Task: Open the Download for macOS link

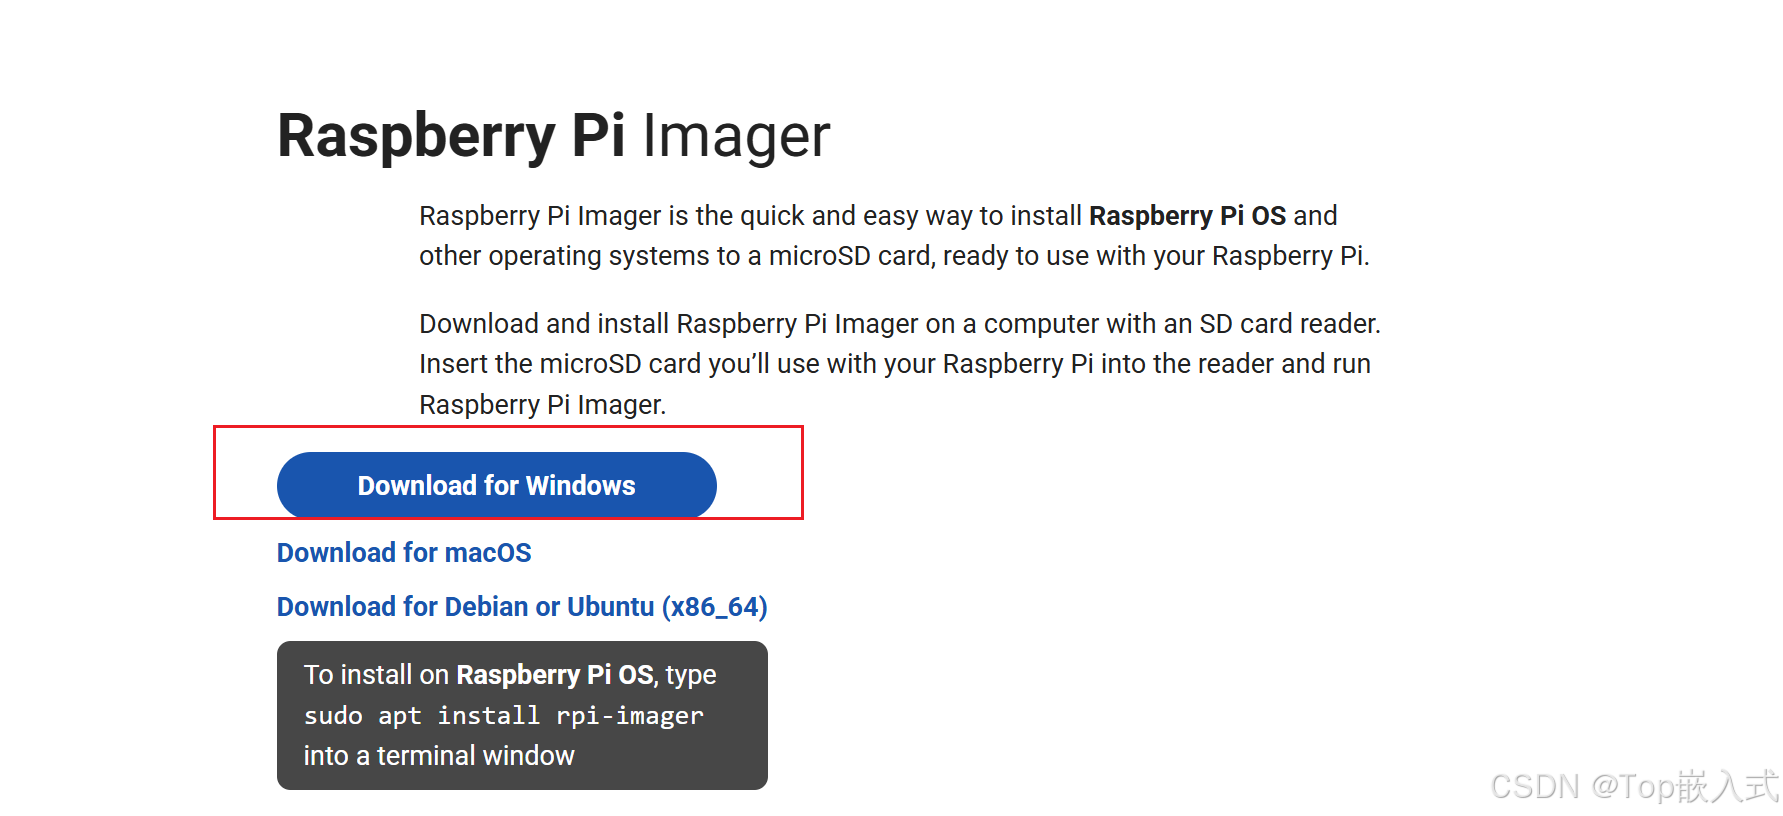Action: [404, 553]
